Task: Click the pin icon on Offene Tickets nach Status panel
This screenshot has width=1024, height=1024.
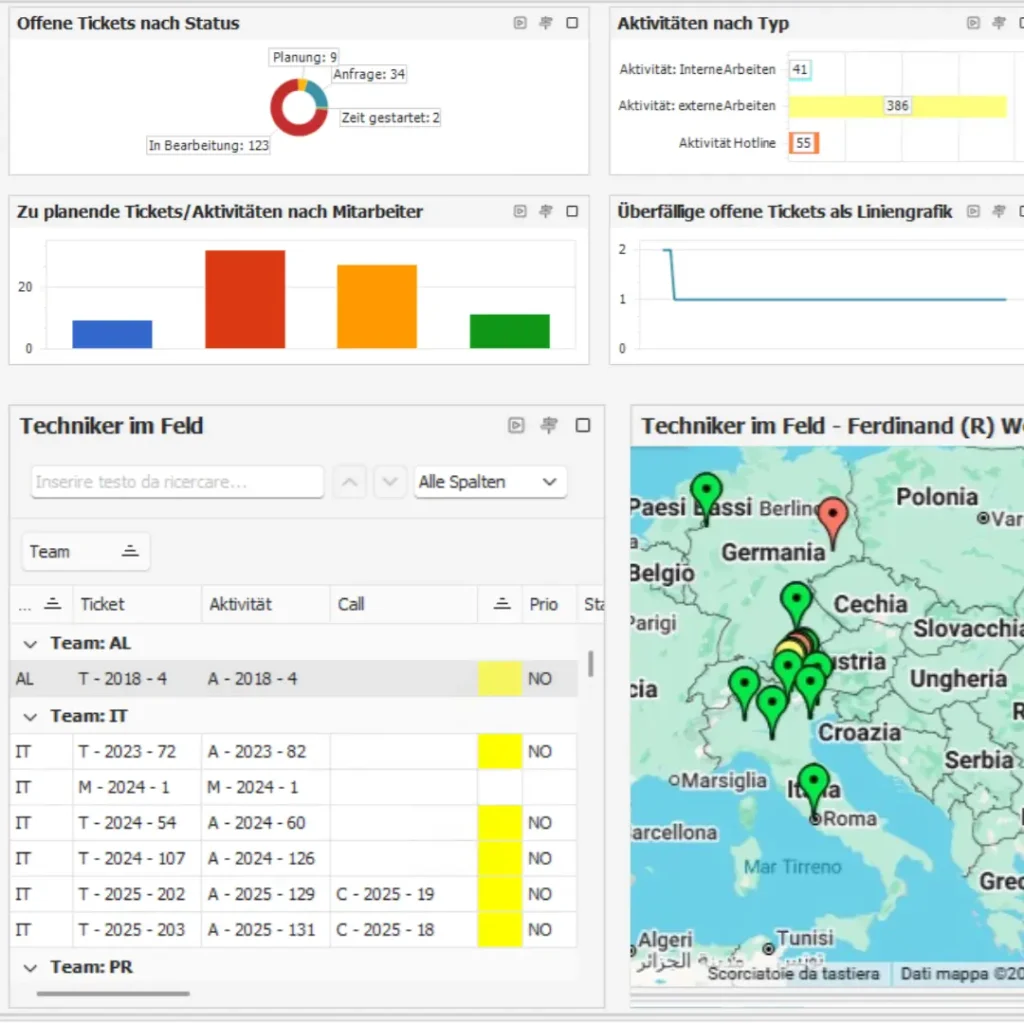Action: (548, 22)
